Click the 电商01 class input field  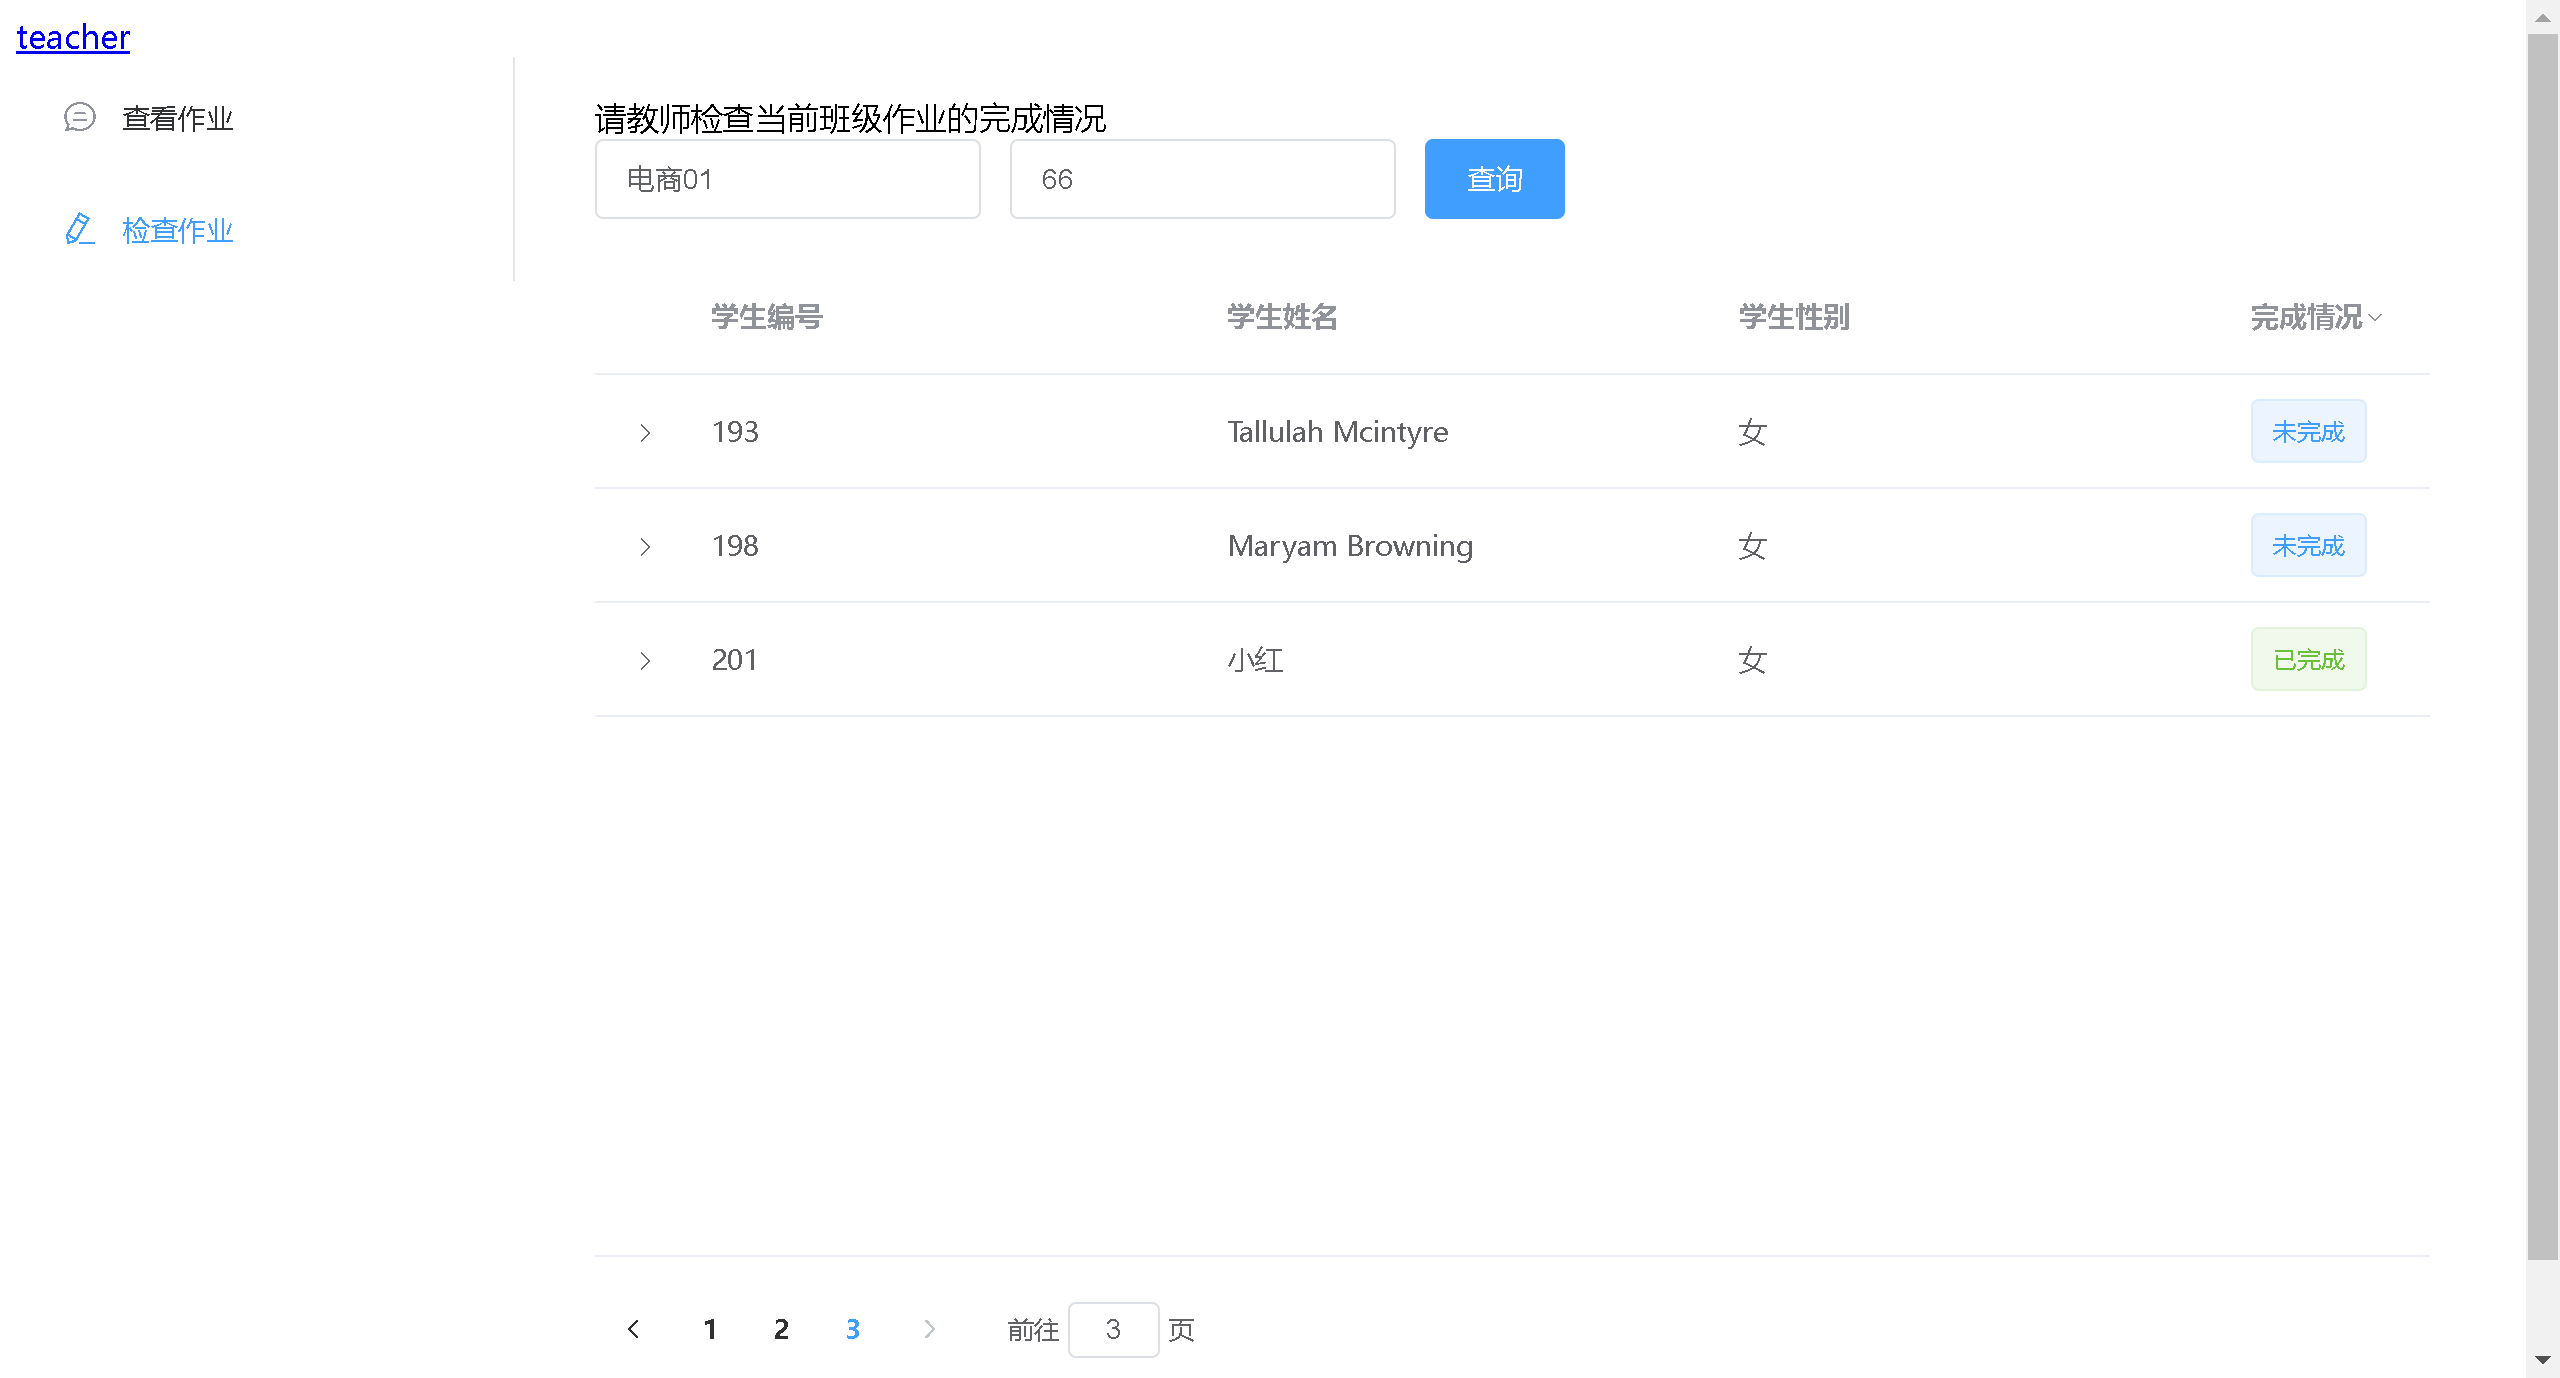(x=787, y=179)
